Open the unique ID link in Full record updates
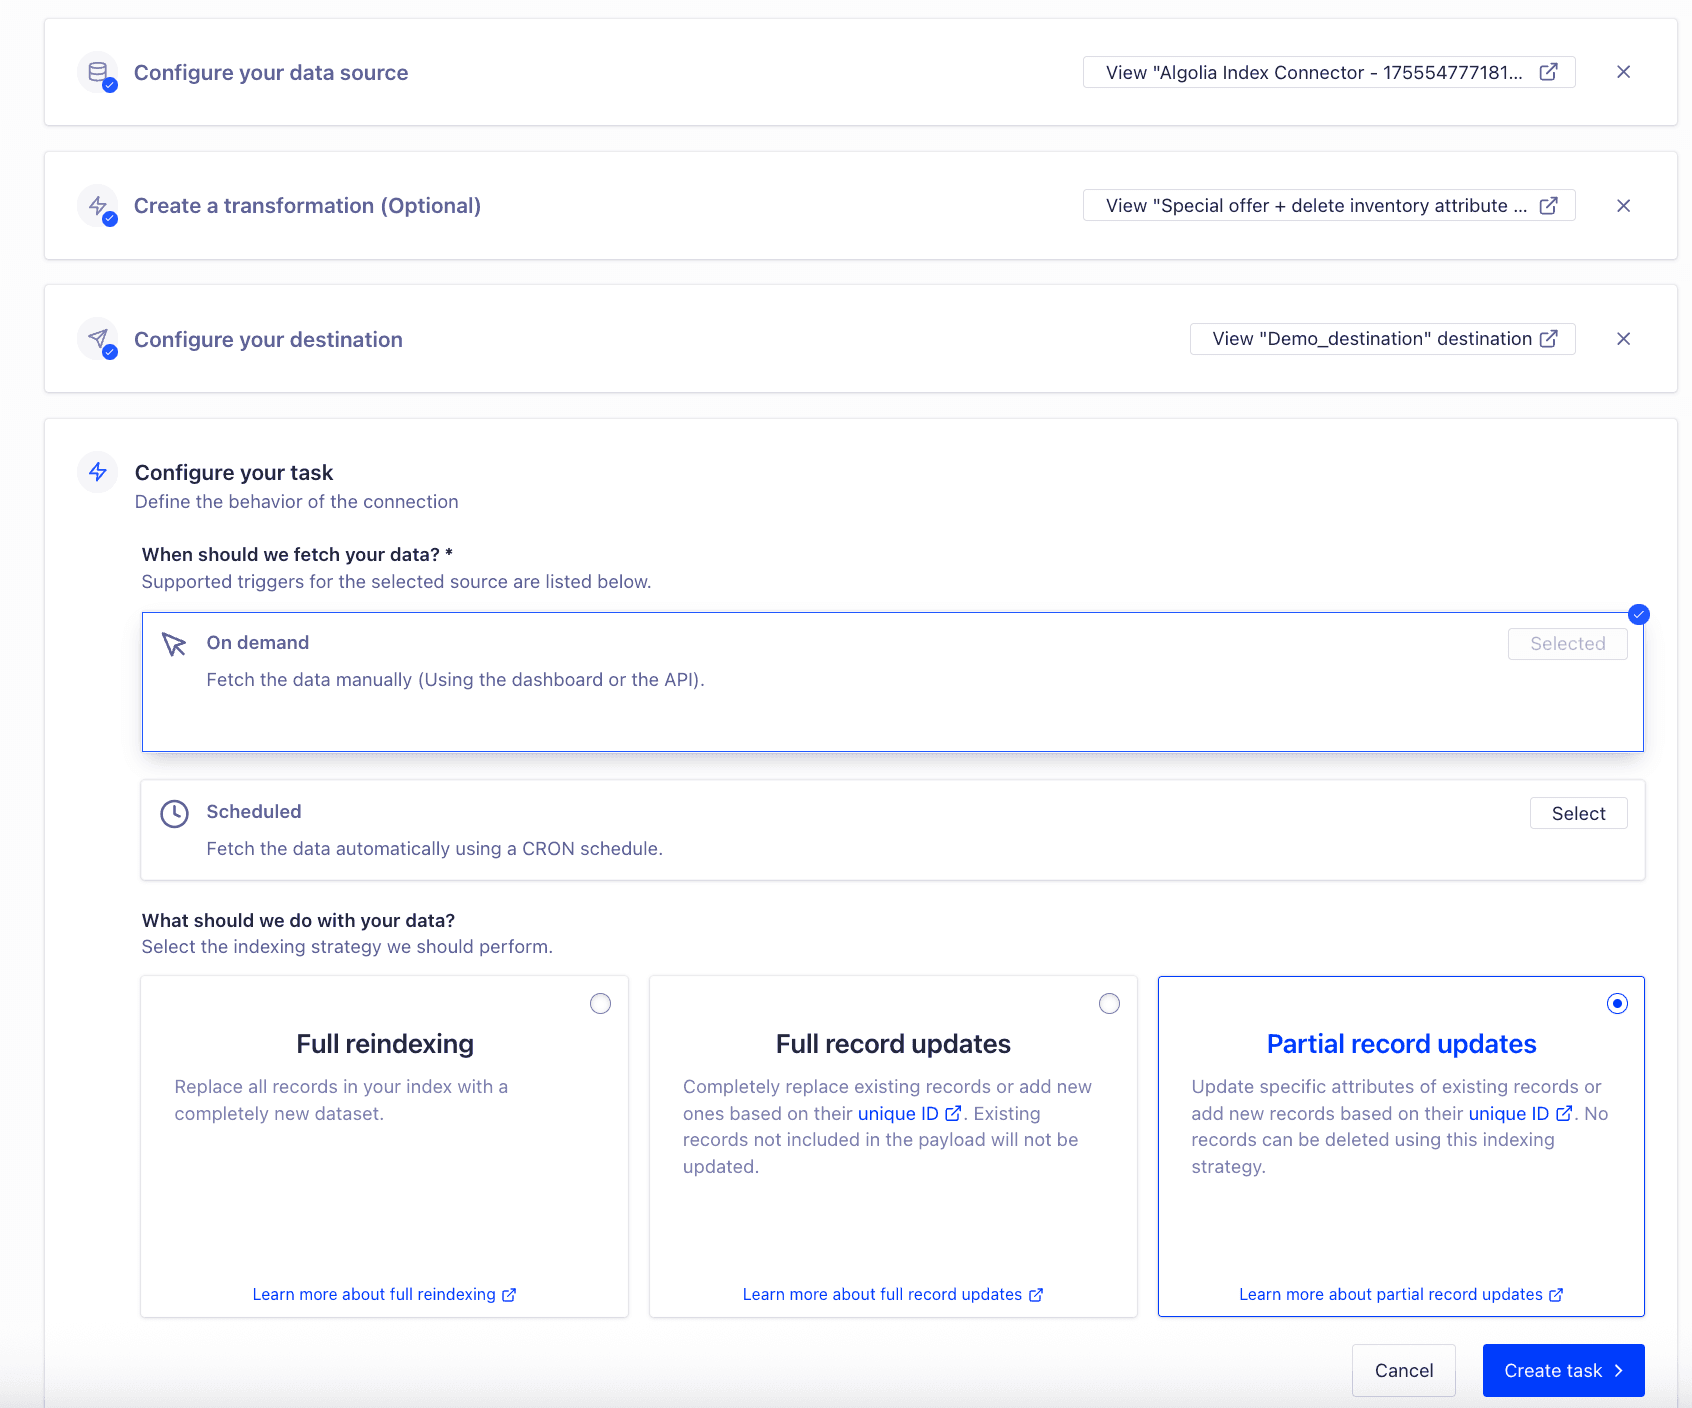The image size is (1692, 1408). pos(908,1113)
